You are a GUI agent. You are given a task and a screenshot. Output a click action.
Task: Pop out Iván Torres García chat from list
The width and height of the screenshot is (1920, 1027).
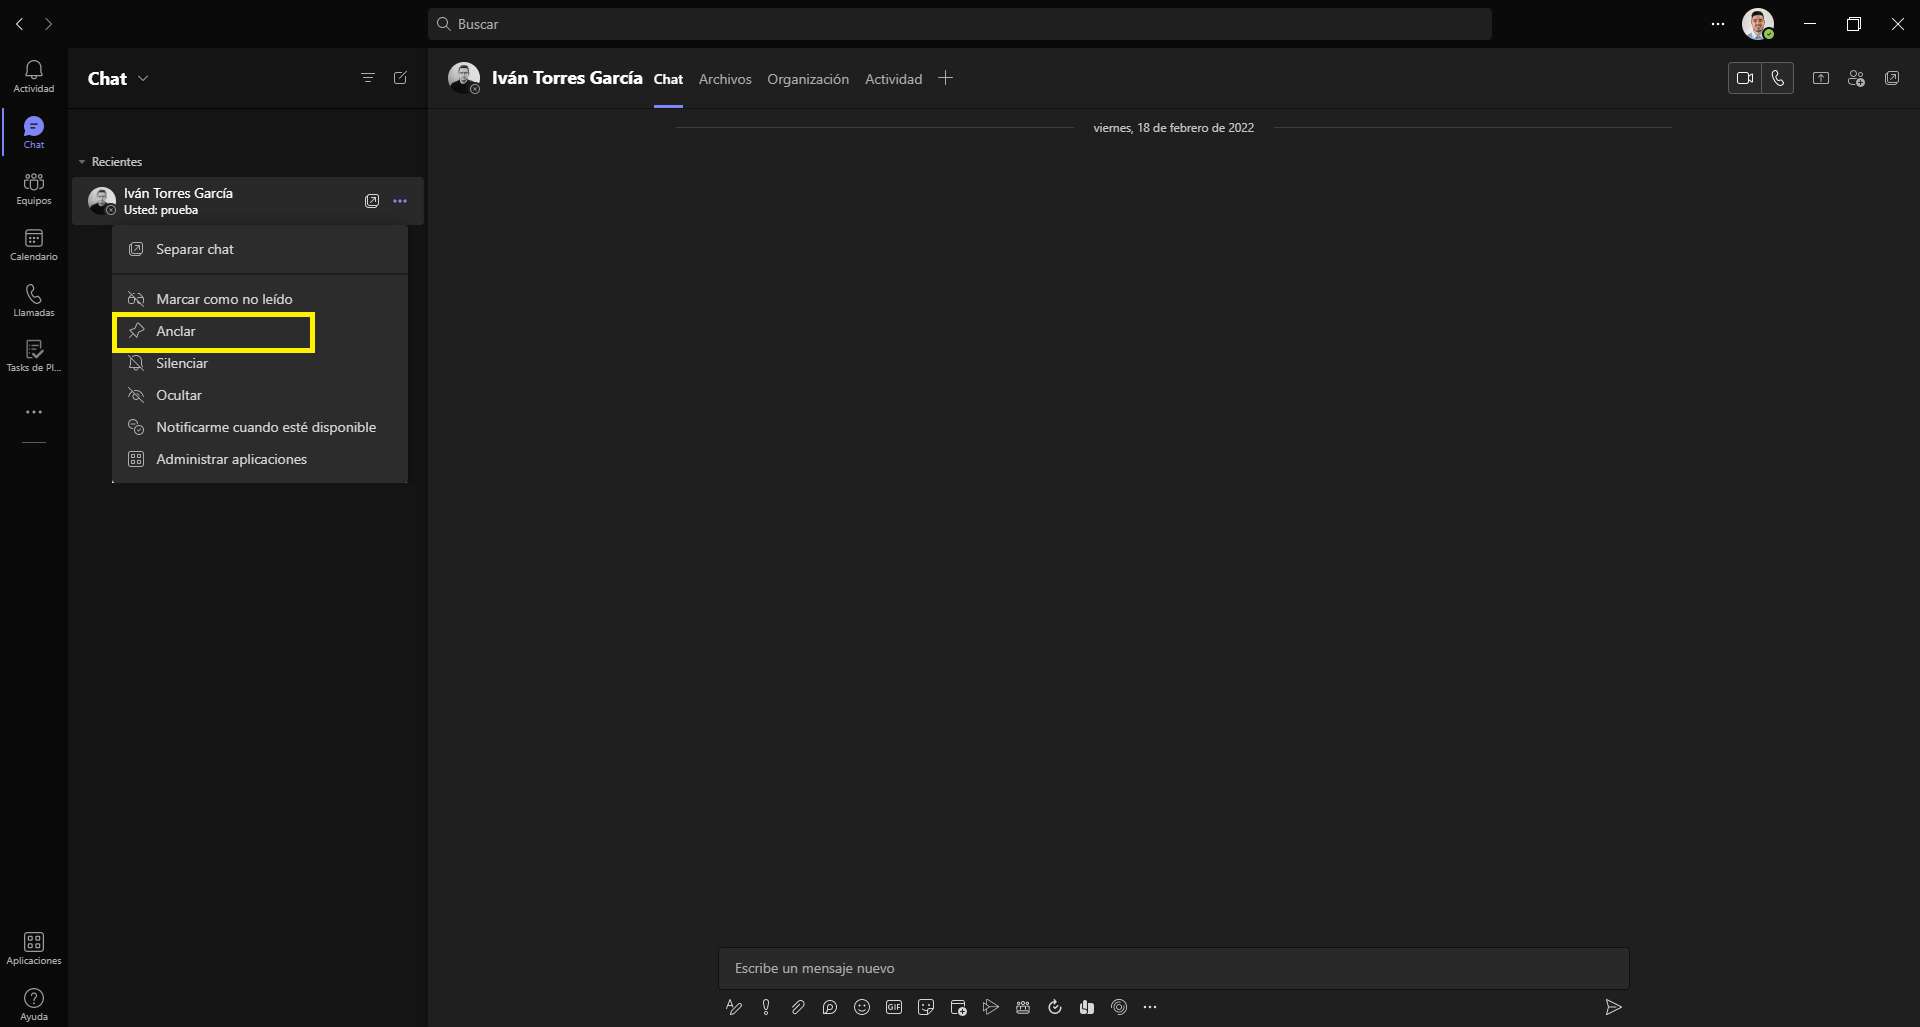point(372,201)
